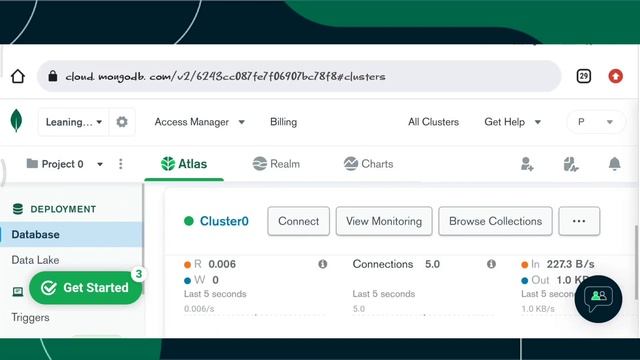Click info icon next to Connections 5.0
The width and height of the screenshot is (640, 360).
(x=491, y=264)
